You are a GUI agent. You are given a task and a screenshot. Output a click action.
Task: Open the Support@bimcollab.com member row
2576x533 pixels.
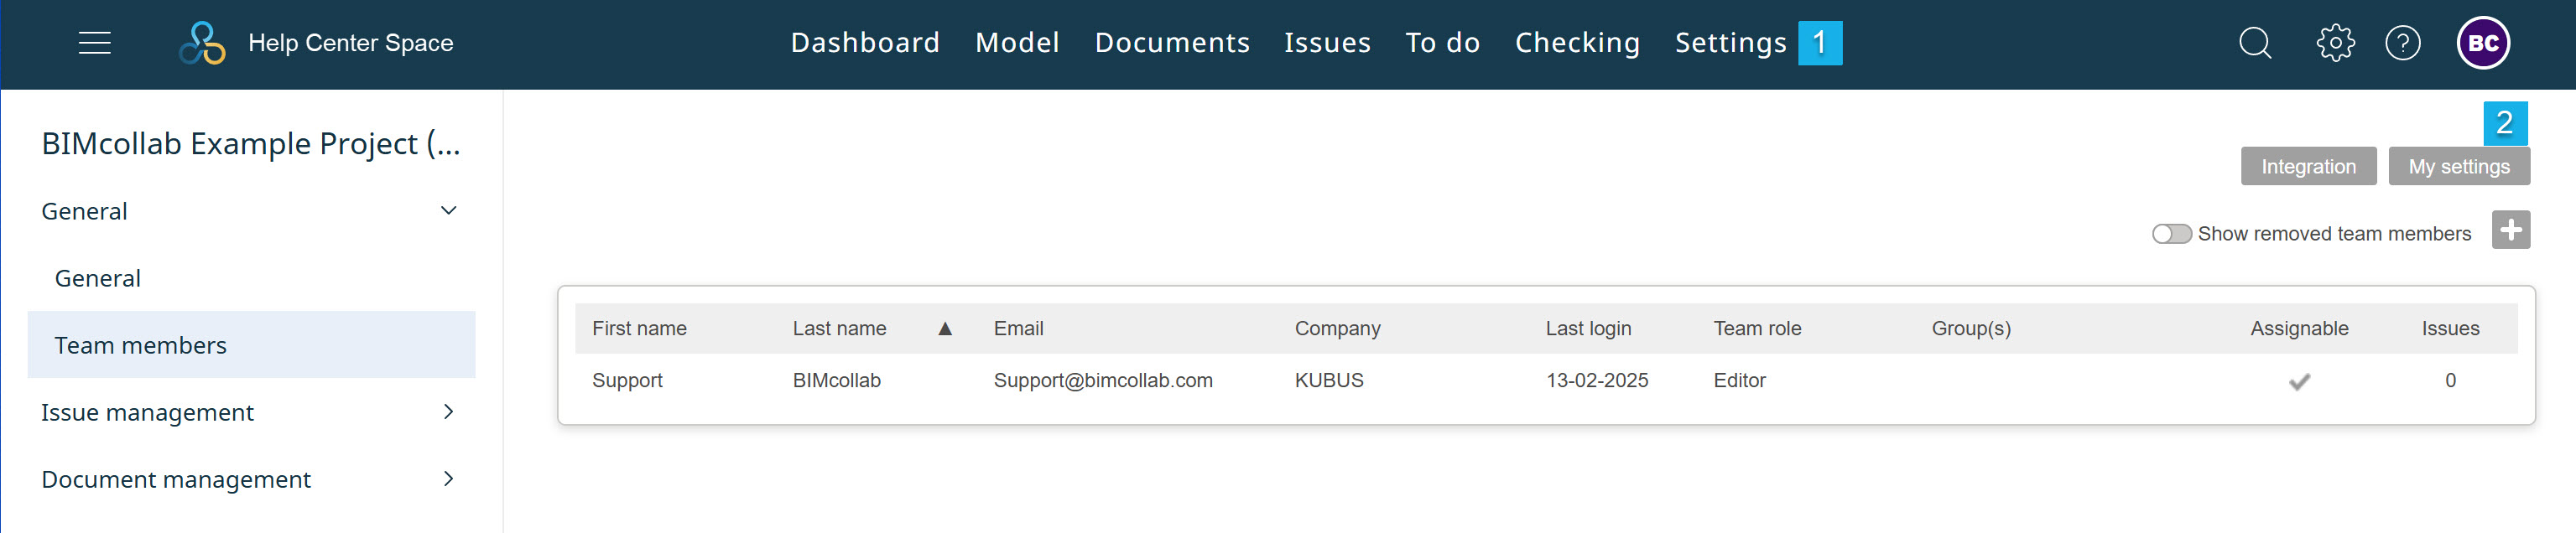[x=1546, y=381]
